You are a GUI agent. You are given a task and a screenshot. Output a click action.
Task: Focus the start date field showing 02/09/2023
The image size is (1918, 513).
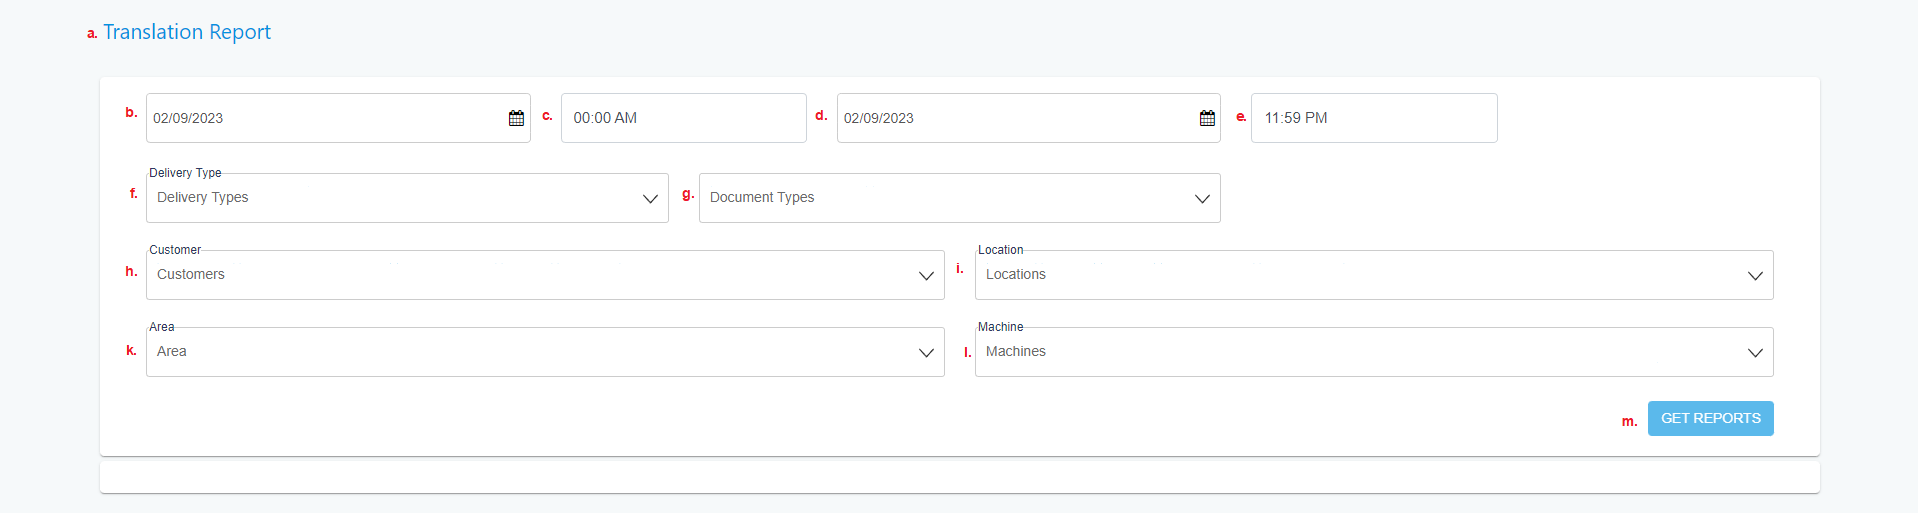pyautogui.click(x=338, y=118)
